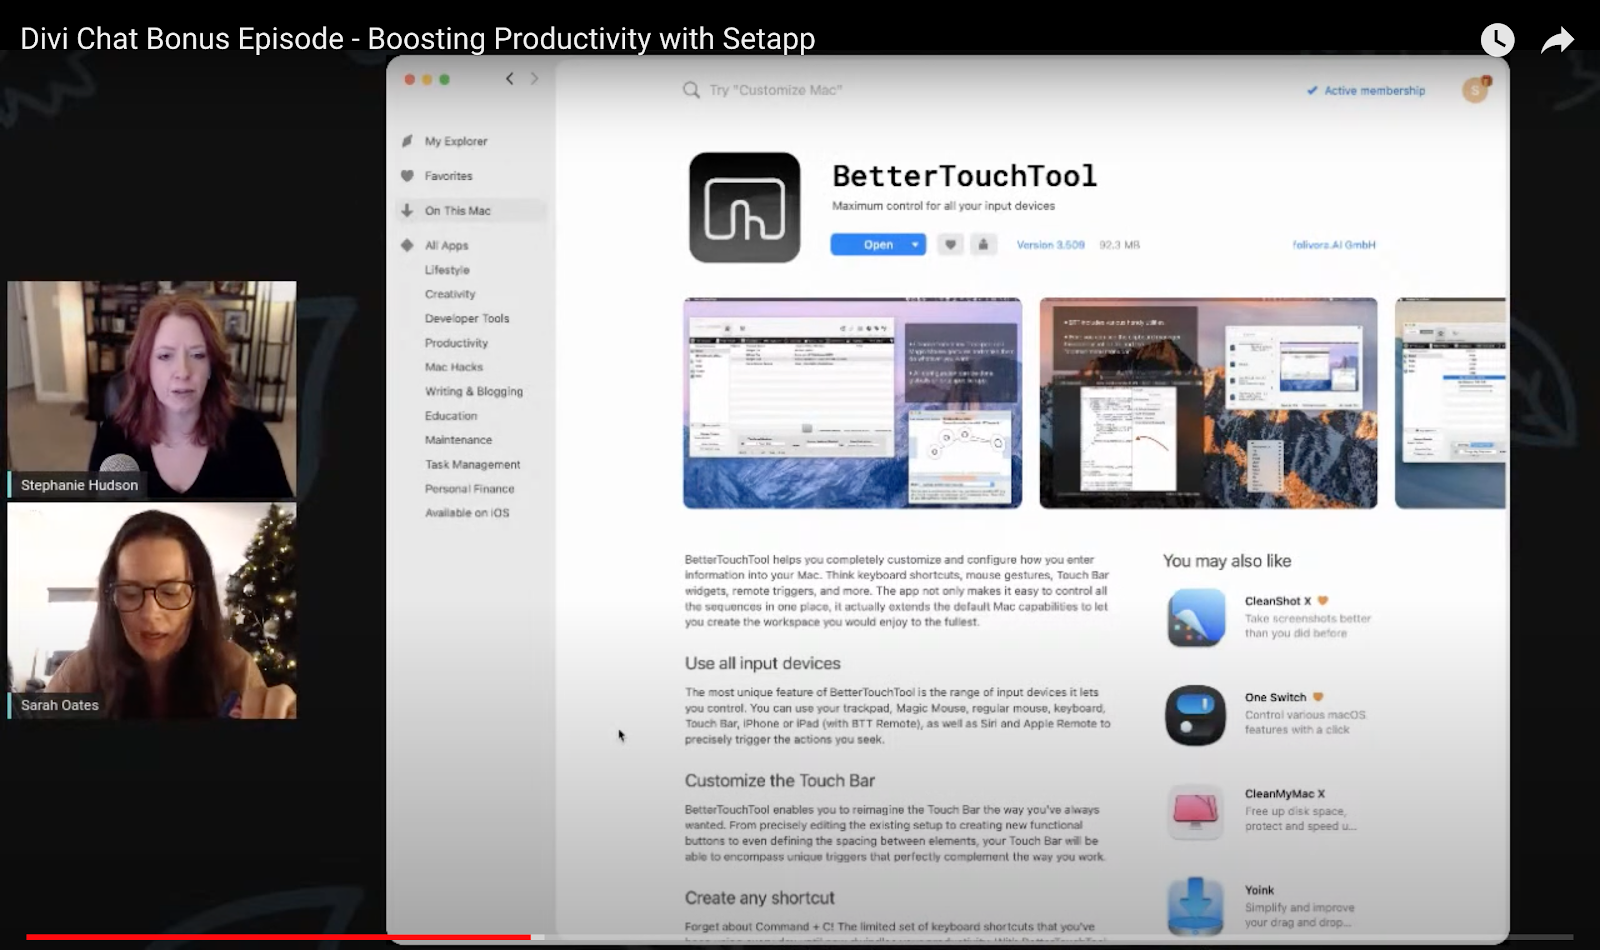
Task: Click the Active membership link
Action: pyautogui.click(x=1366, y=91)
